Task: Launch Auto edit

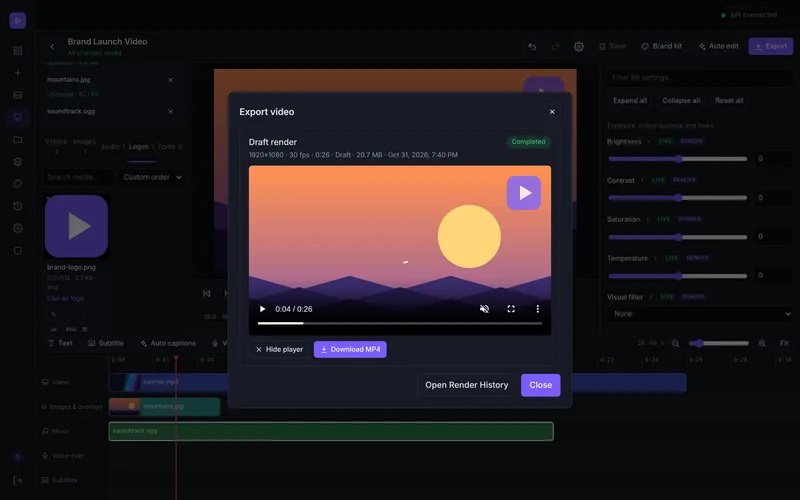Action: (718, 46)
